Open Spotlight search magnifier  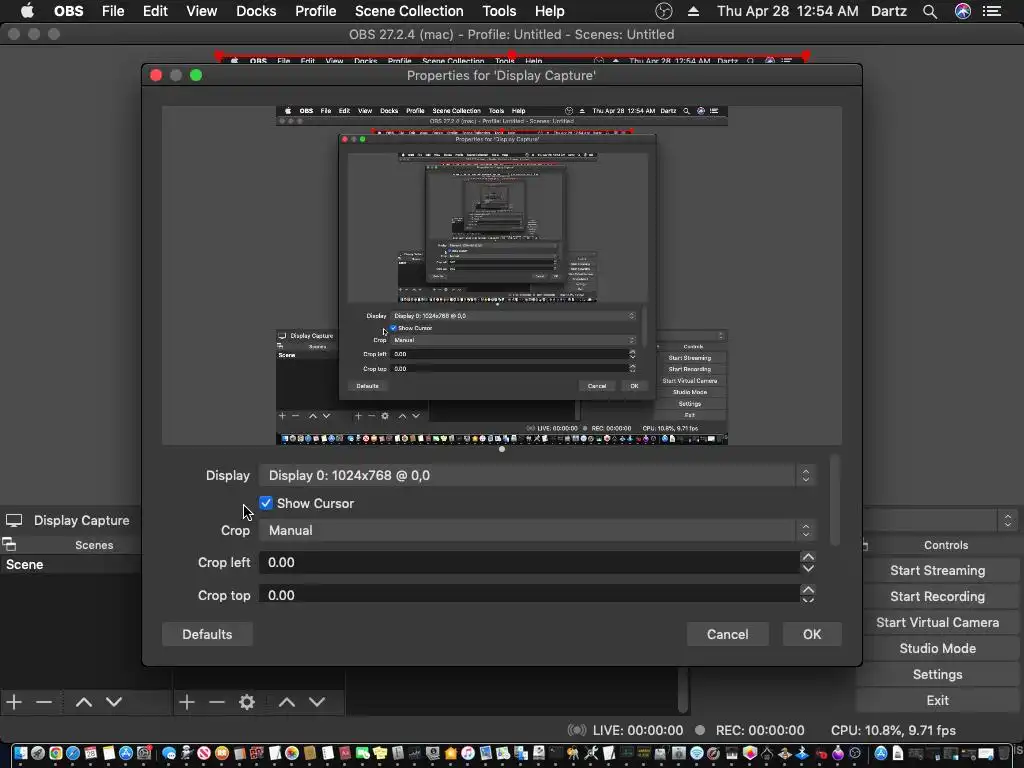(930, 11)
